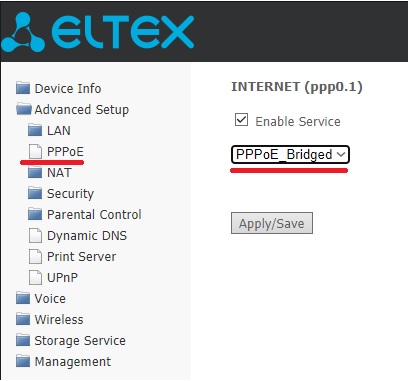
Task: Open the Print Server page
Action: coord(81,256)
